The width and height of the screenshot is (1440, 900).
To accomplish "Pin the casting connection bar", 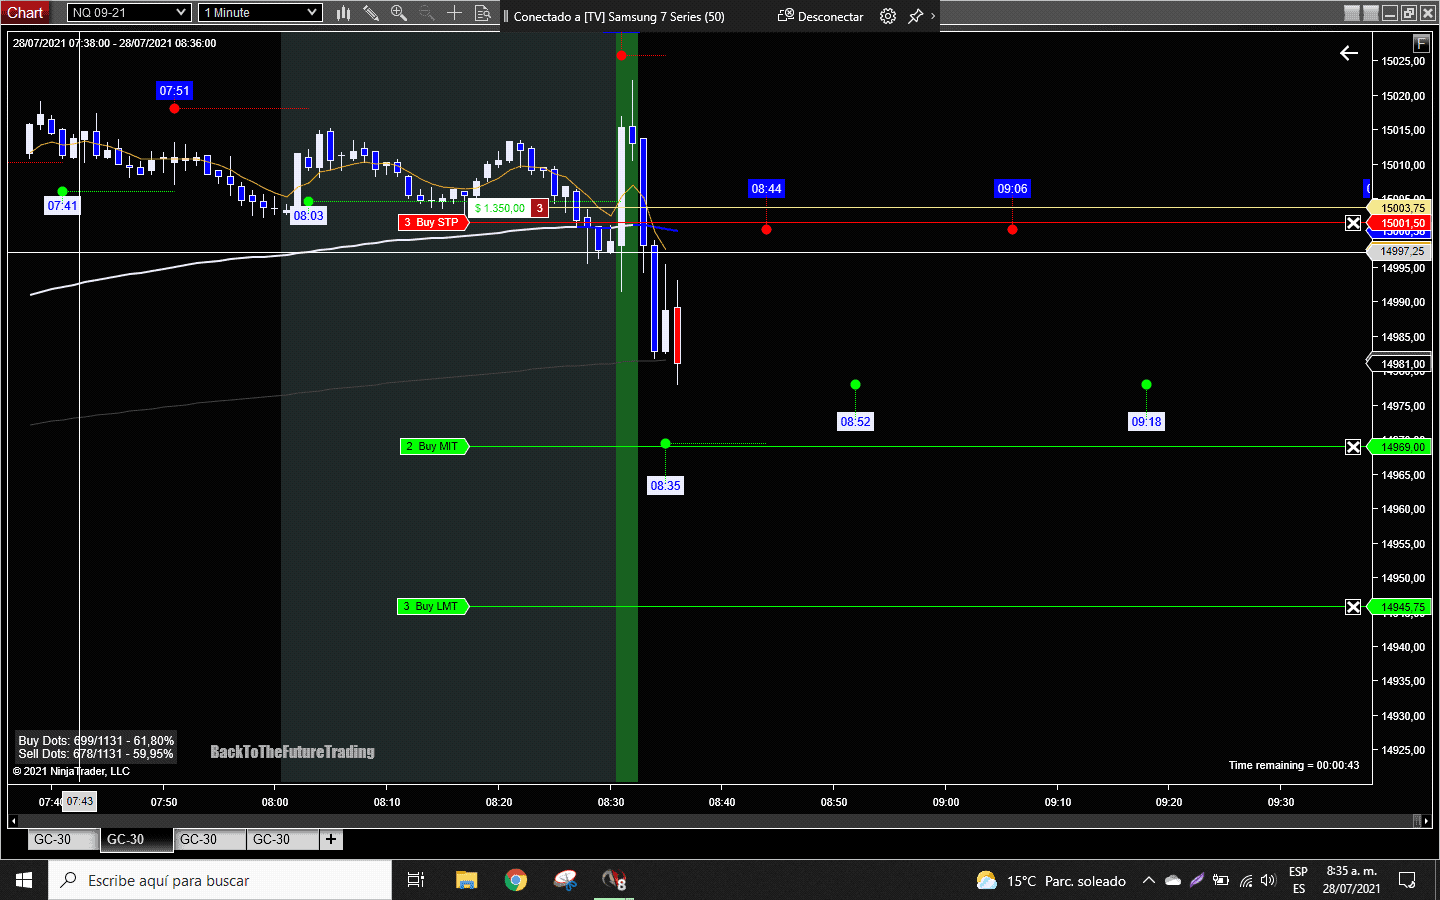I will click(915, 16).
